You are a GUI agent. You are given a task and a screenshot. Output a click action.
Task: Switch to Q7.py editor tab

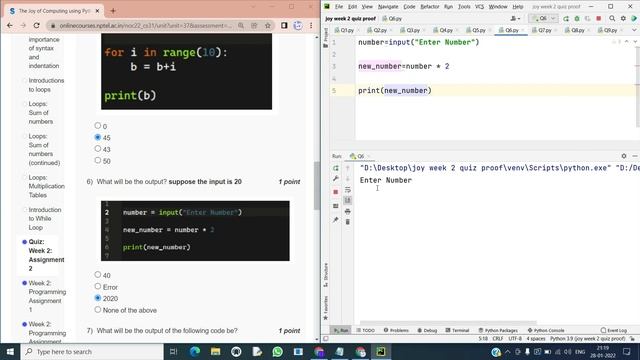coord(544,30)
